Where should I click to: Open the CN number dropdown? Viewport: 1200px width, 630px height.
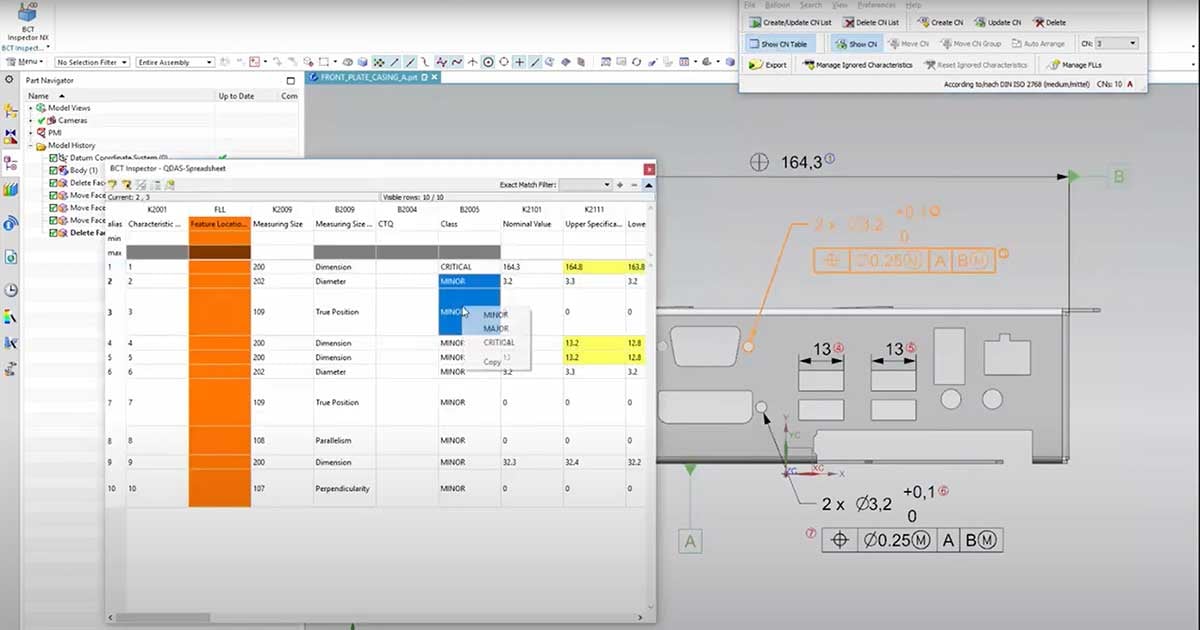pyautogui.click(x=1116, y=44)
